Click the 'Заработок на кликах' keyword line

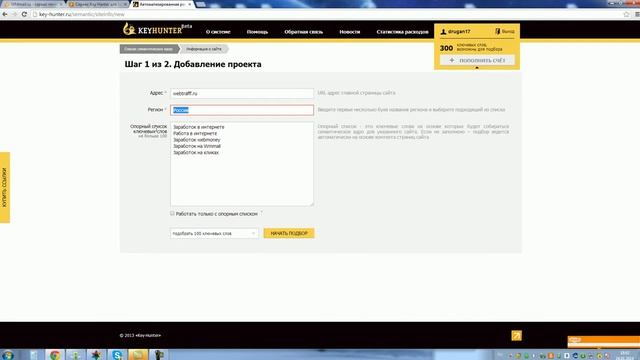pos(196,152)
